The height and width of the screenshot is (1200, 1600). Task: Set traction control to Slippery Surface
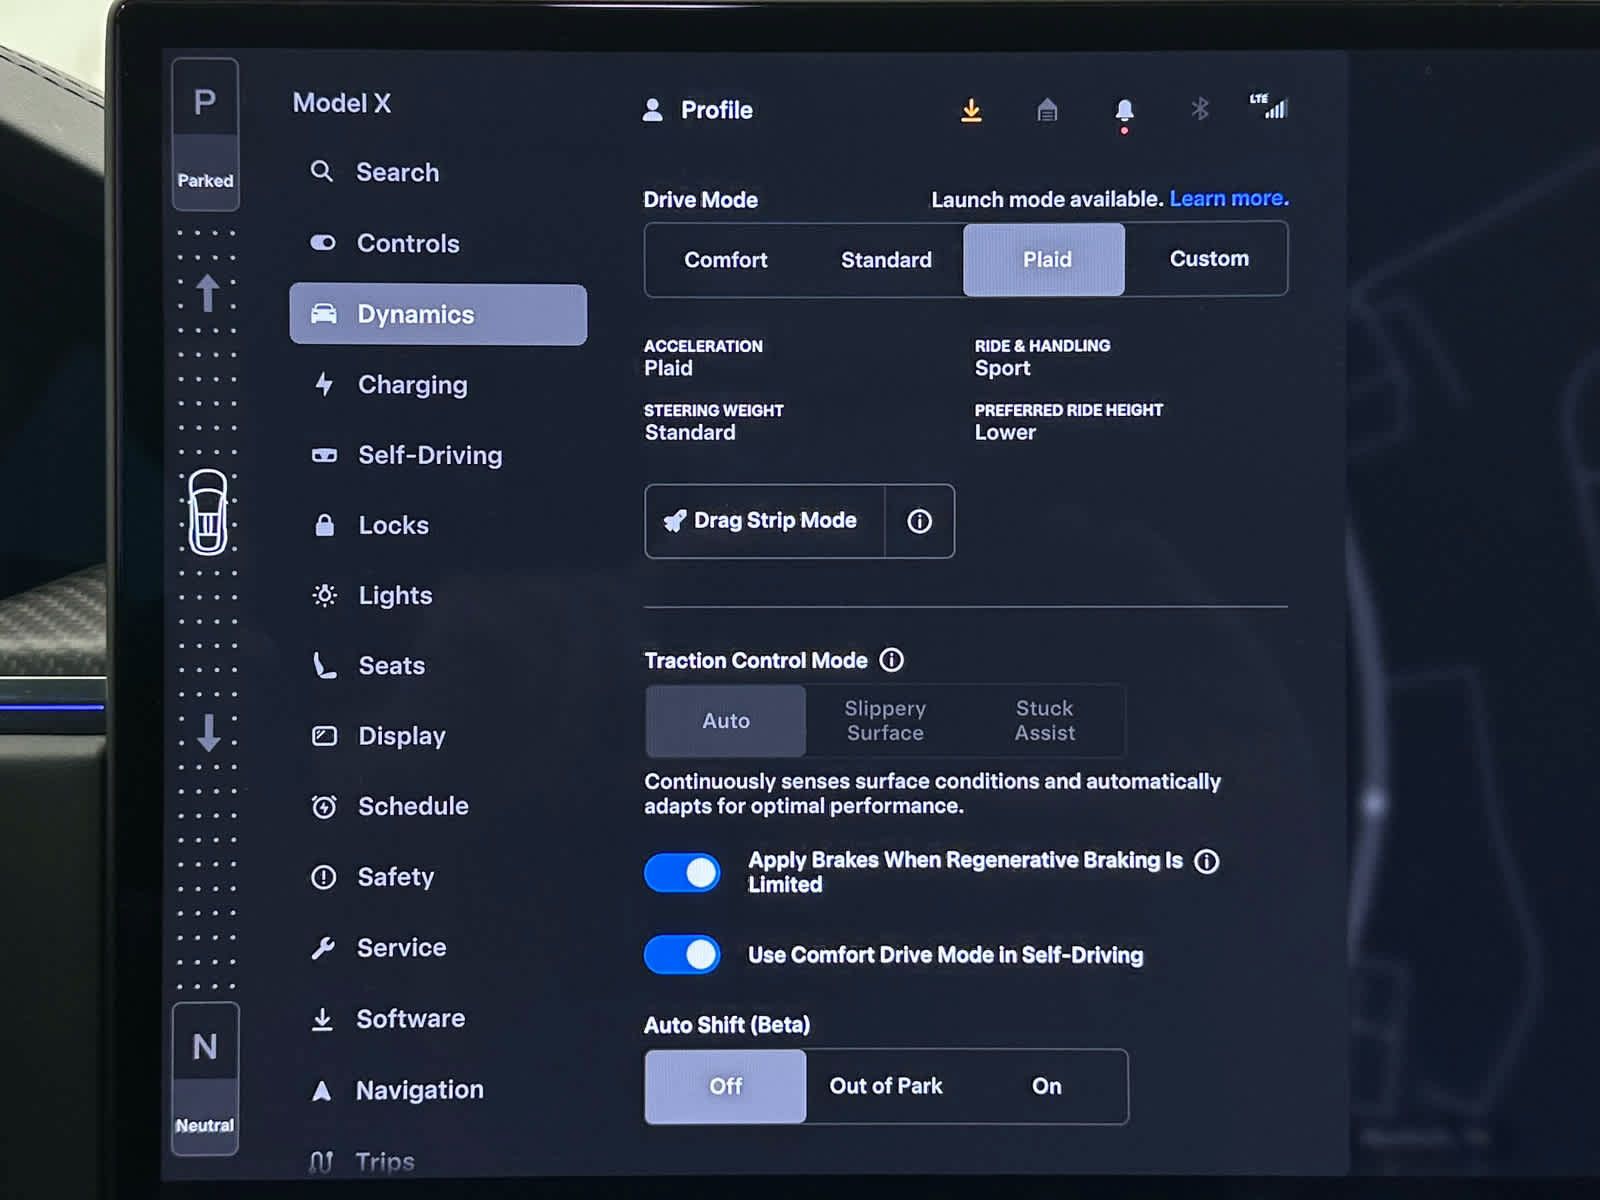(x=885, y=721)
